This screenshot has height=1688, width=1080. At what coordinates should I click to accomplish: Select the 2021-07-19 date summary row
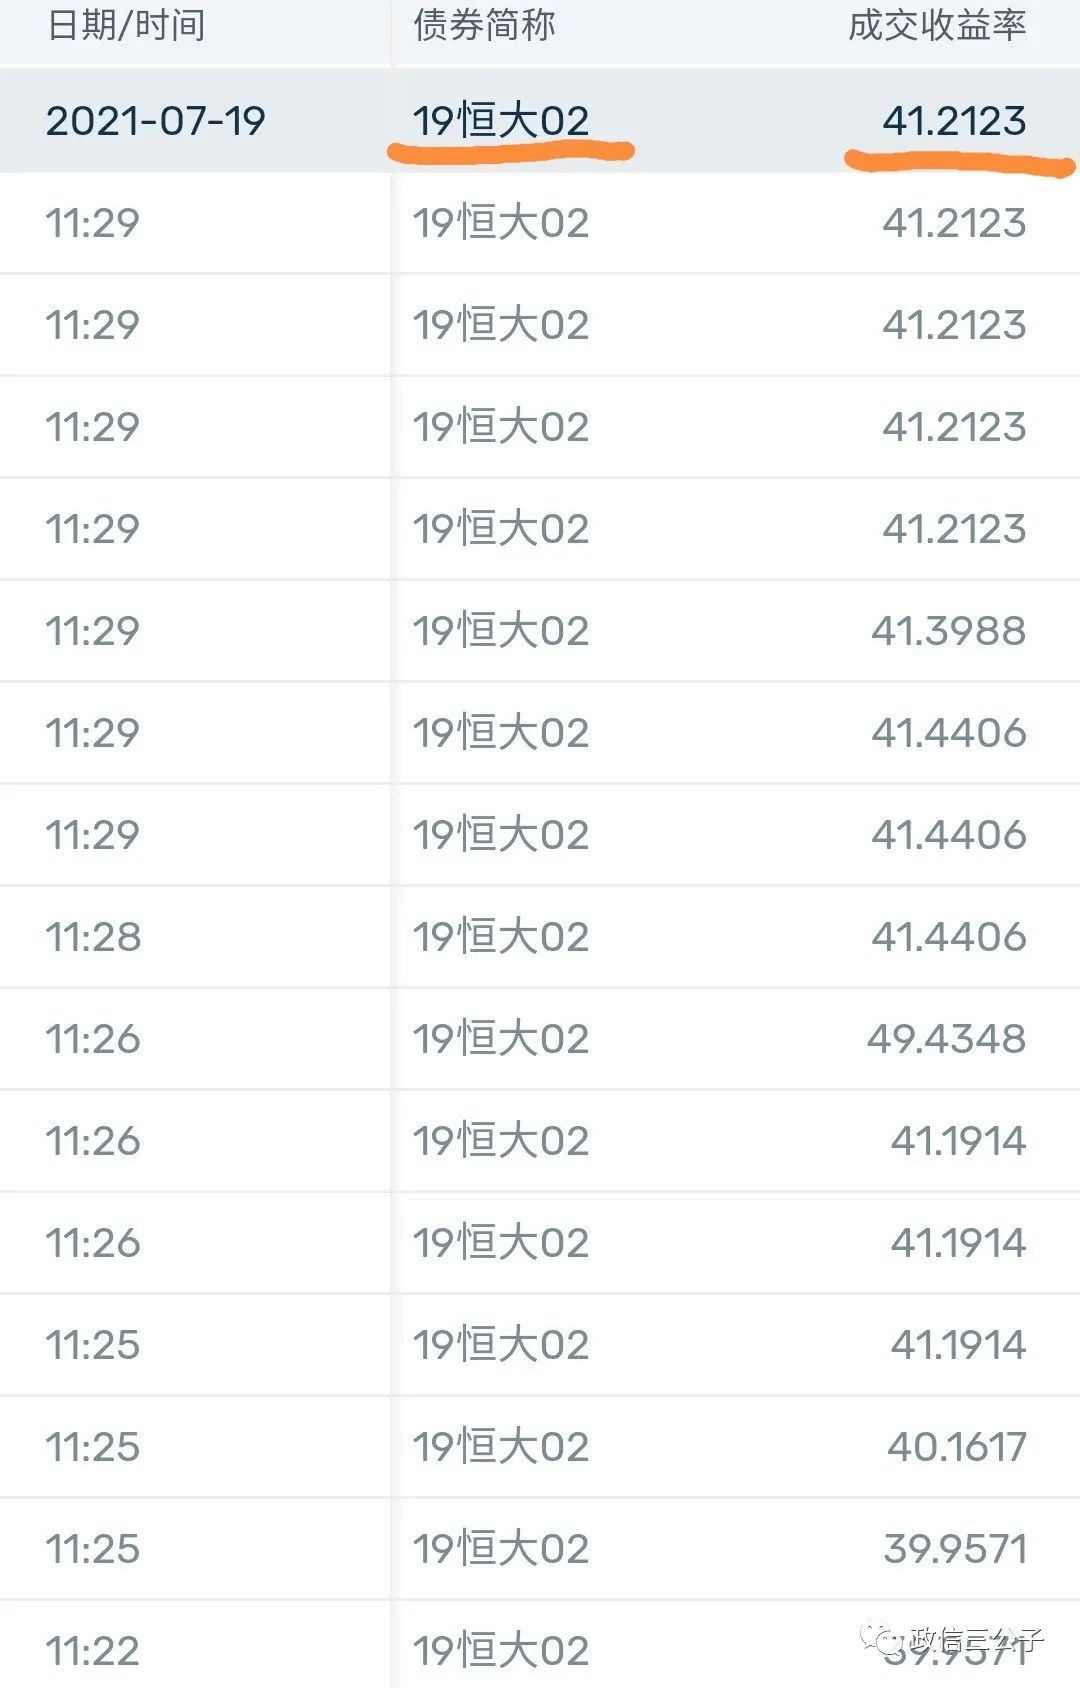pos(540,121)
